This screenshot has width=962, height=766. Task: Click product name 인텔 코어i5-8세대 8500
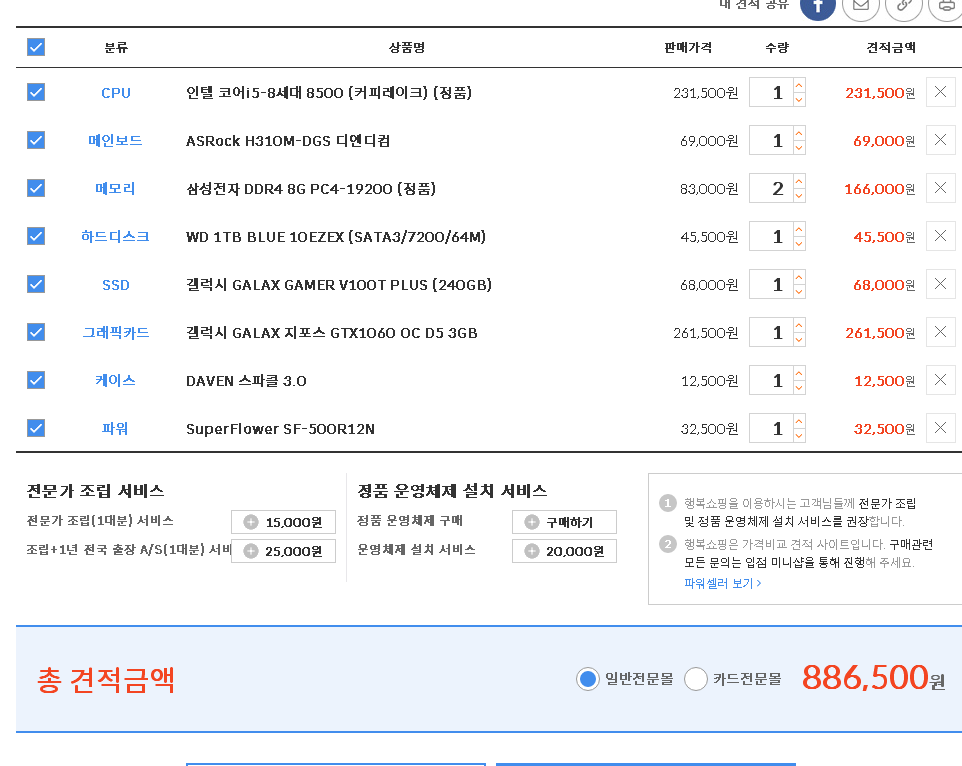coord(329,93)
